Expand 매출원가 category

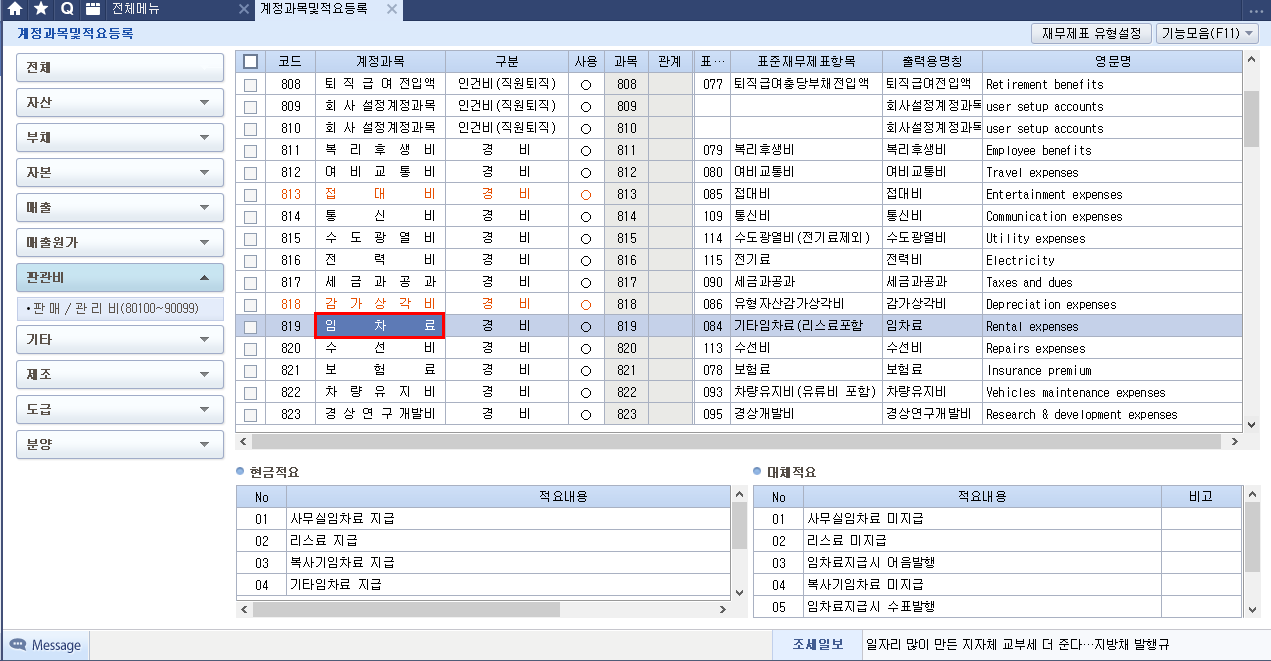120,242
